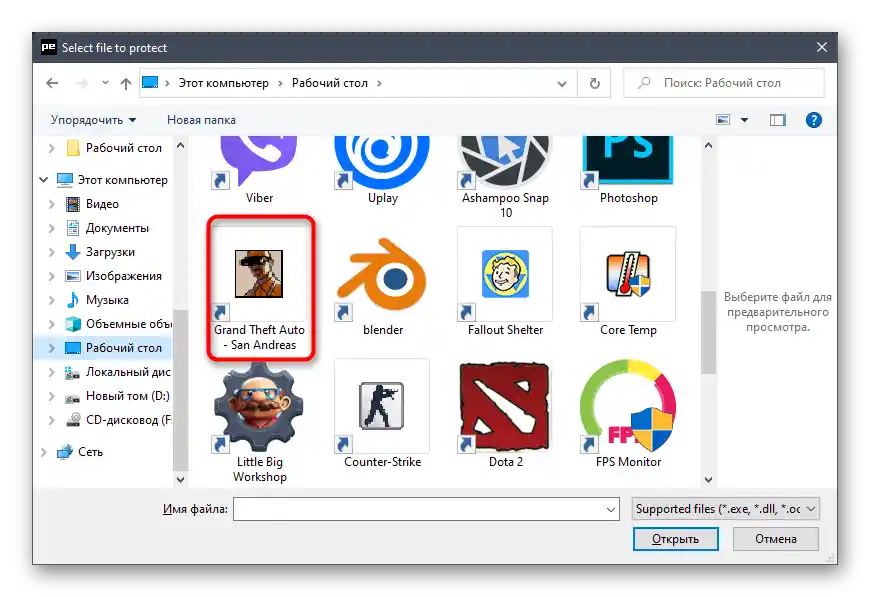
Task: Open the file name dropdown arrow
Action: click(x=610, y=509)
